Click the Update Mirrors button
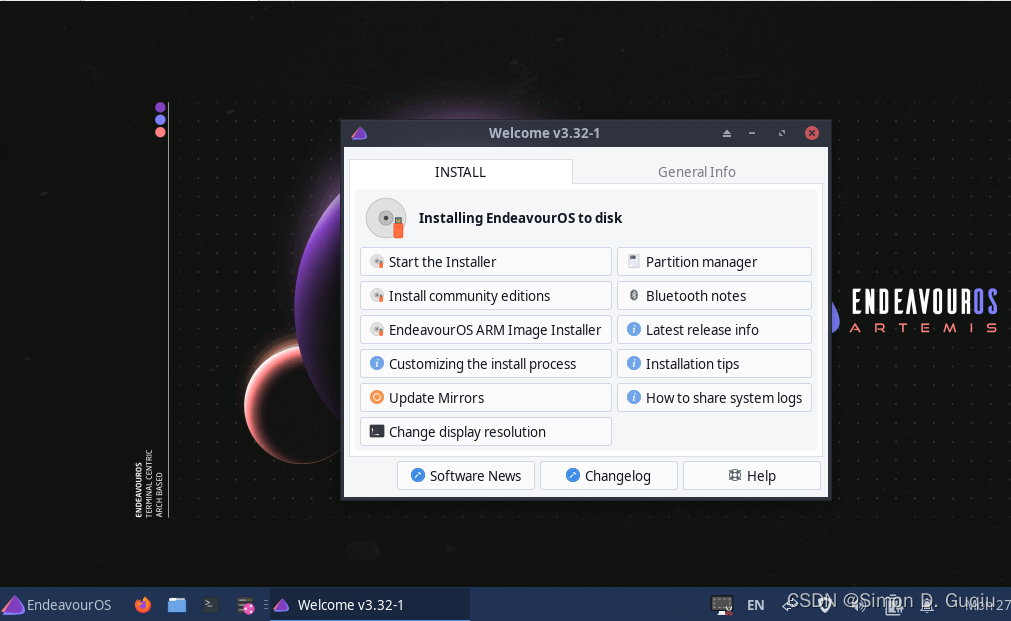The image size is (1011, 621). [x=486, y=398]
